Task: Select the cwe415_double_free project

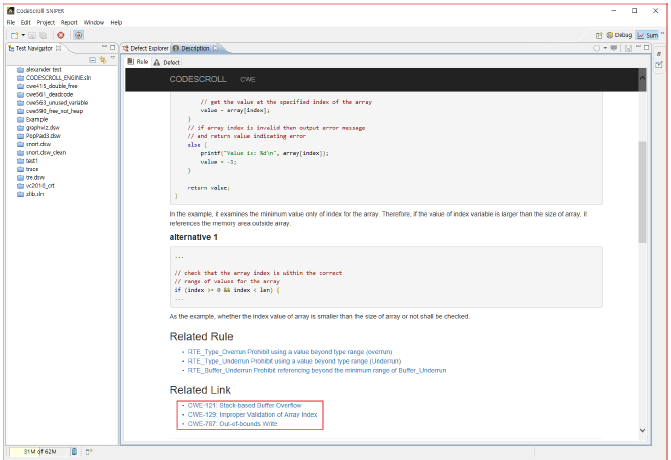Action: click(47, 86)
